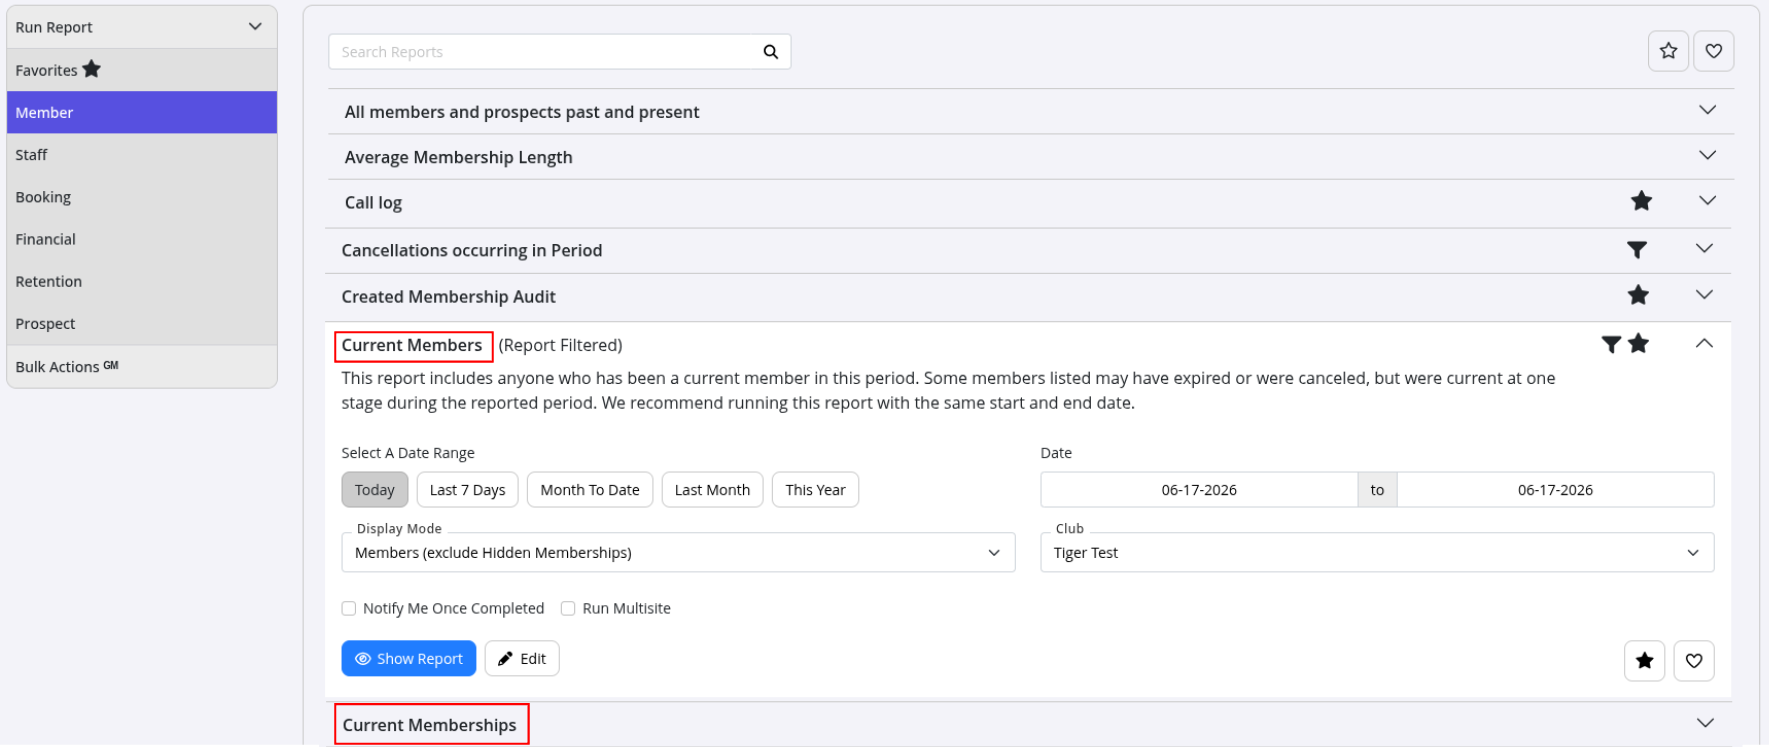Expand the Average Membership Length report
The height and width of the screenshot is (747, 1769).
click(x=1030, y=157)
